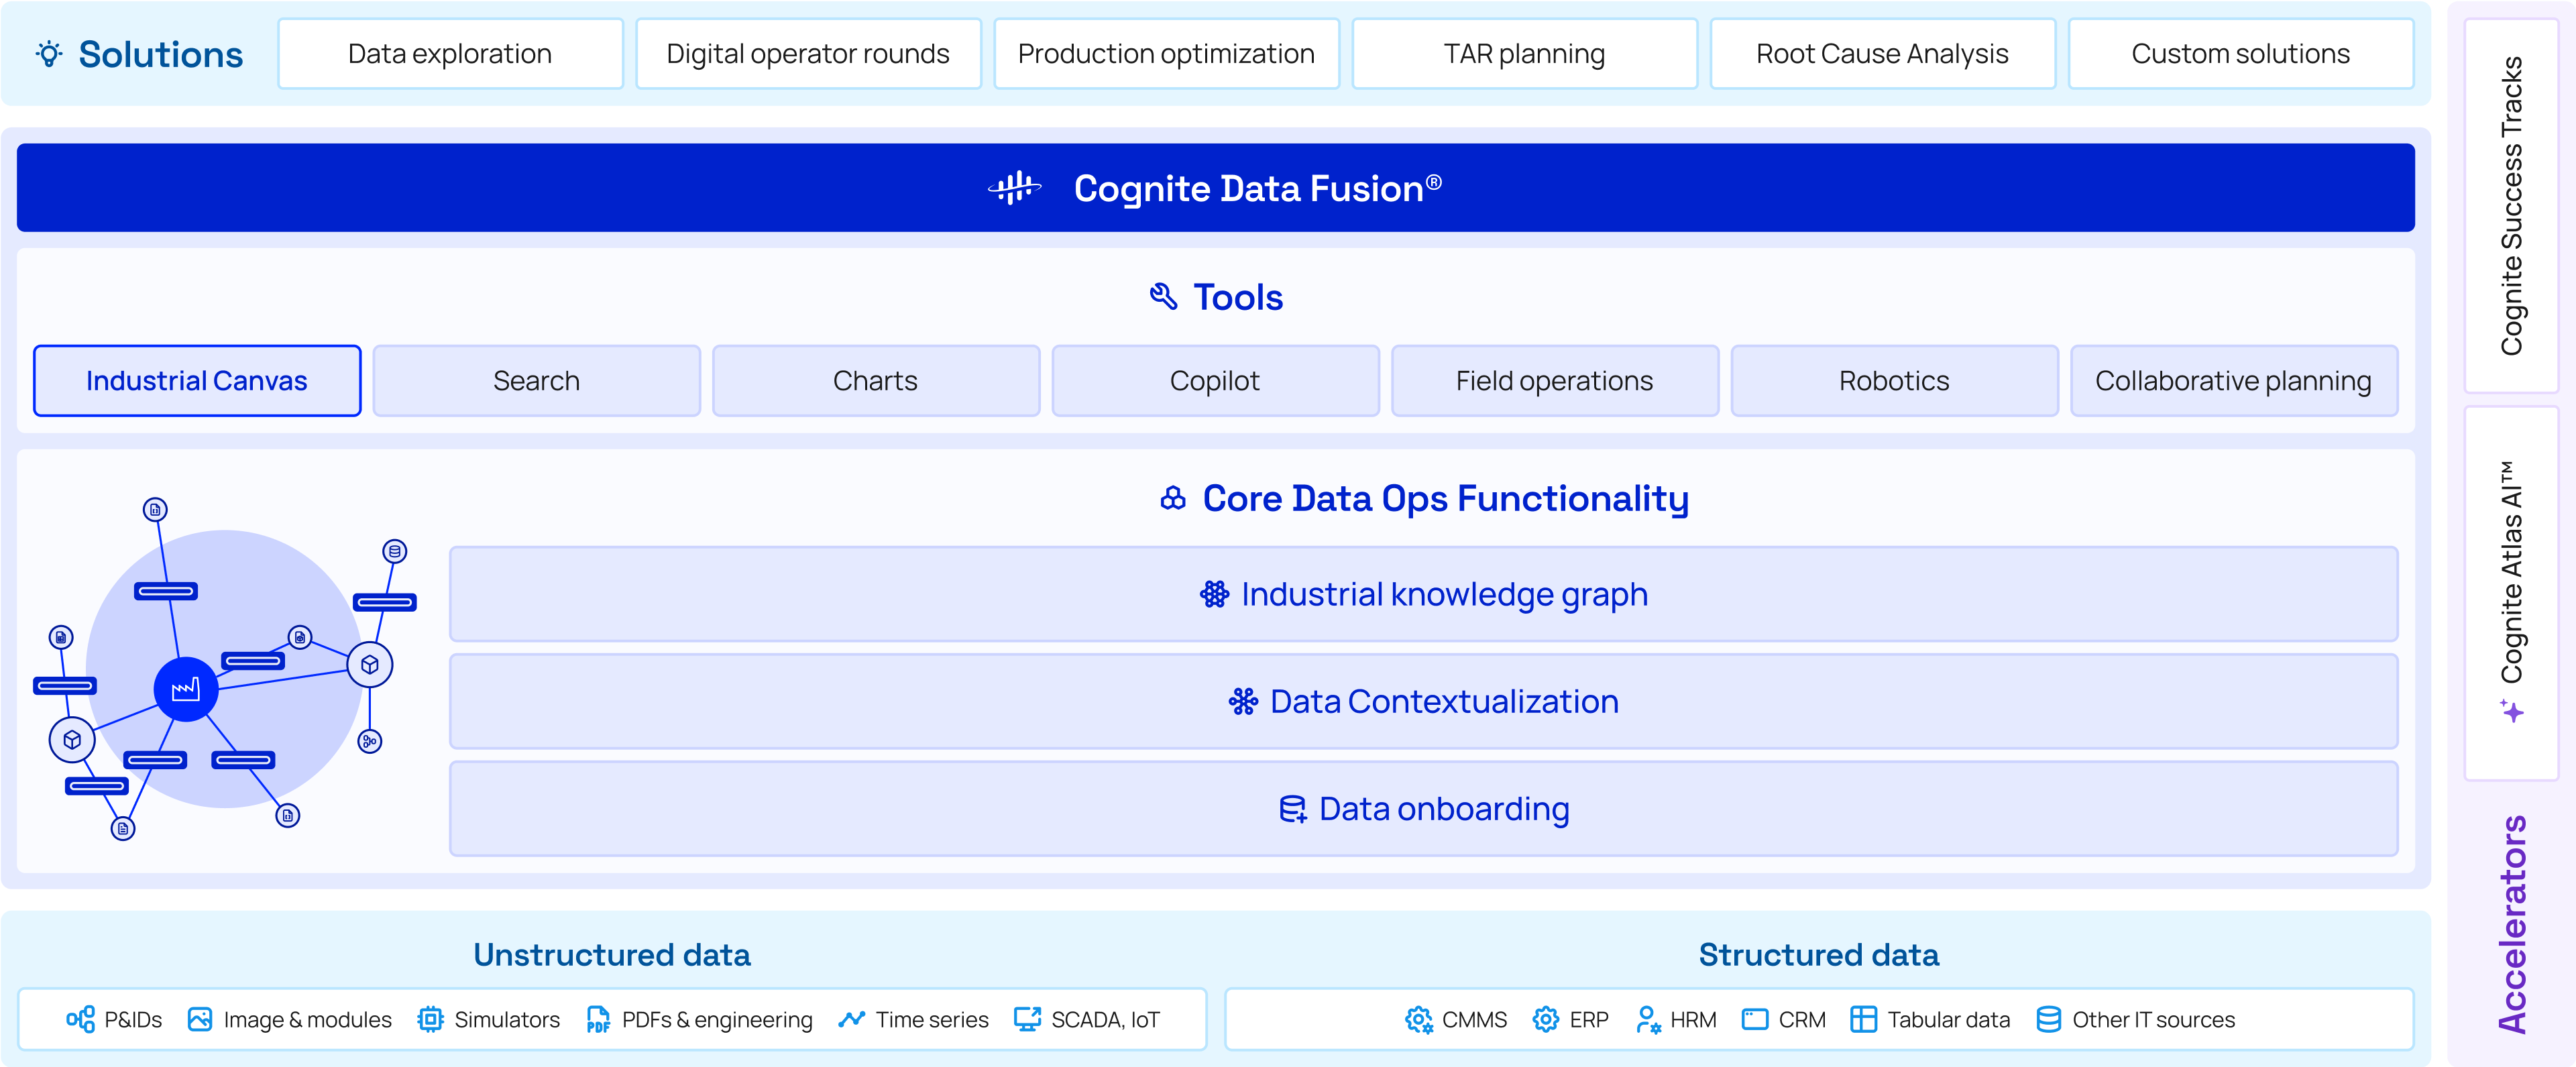Click the 'Simulators' label
Viewport: 2576px width, 1067px height.
(x=507, y=1020)
